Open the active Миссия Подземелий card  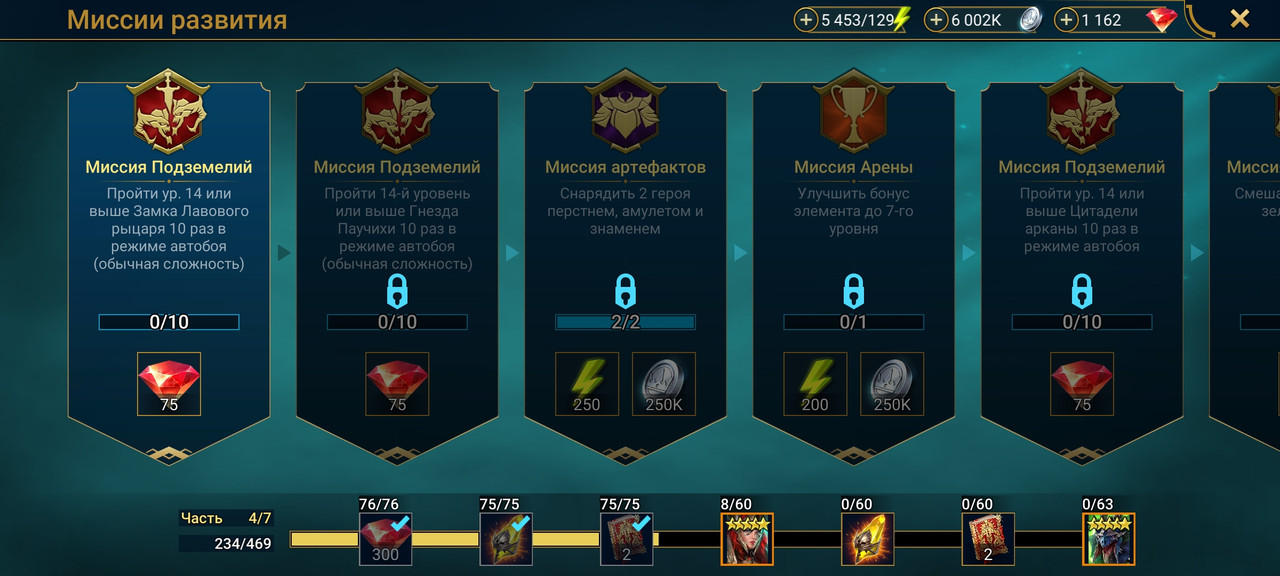click(169, 265)
